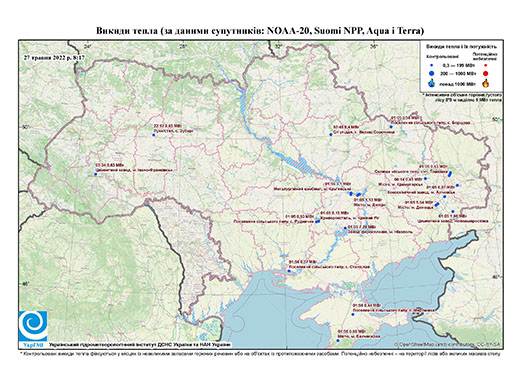The image size is (520, 368).
Task: Click the large red circle legend symbol
Action: click(x=486, y=74)
